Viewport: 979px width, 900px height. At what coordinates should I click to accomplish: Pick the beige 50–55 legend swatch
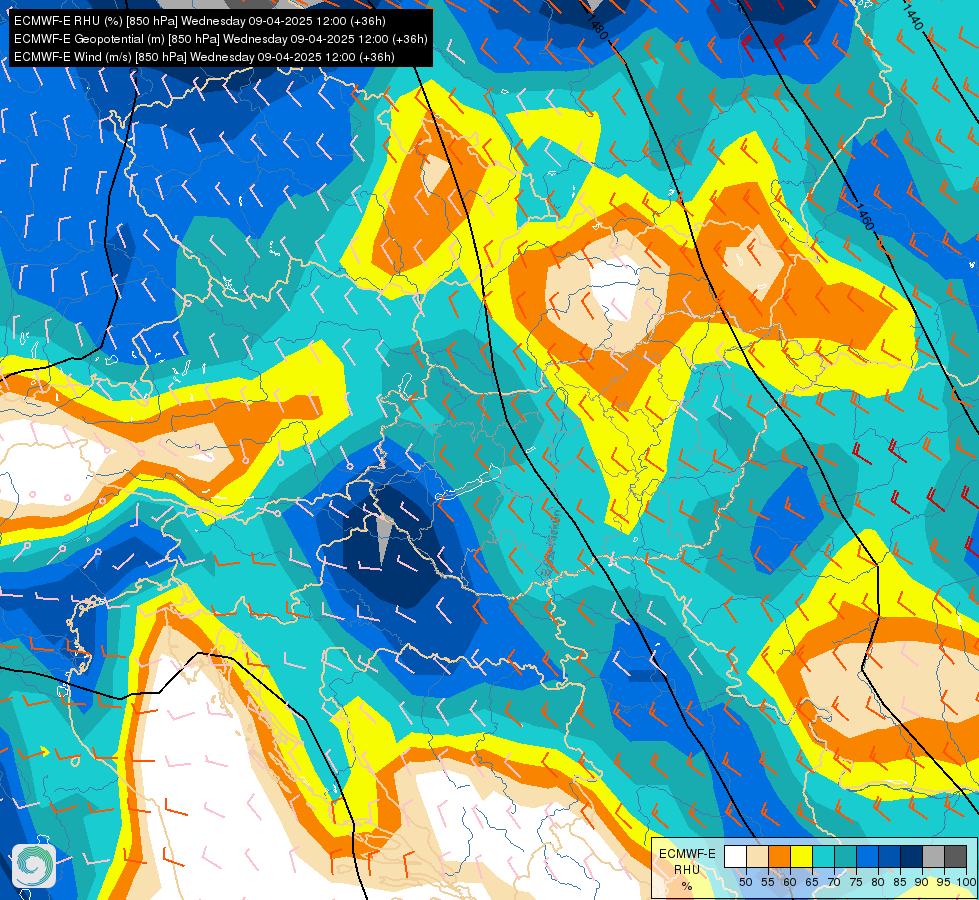pyautogui.click(x=757, y=856)
